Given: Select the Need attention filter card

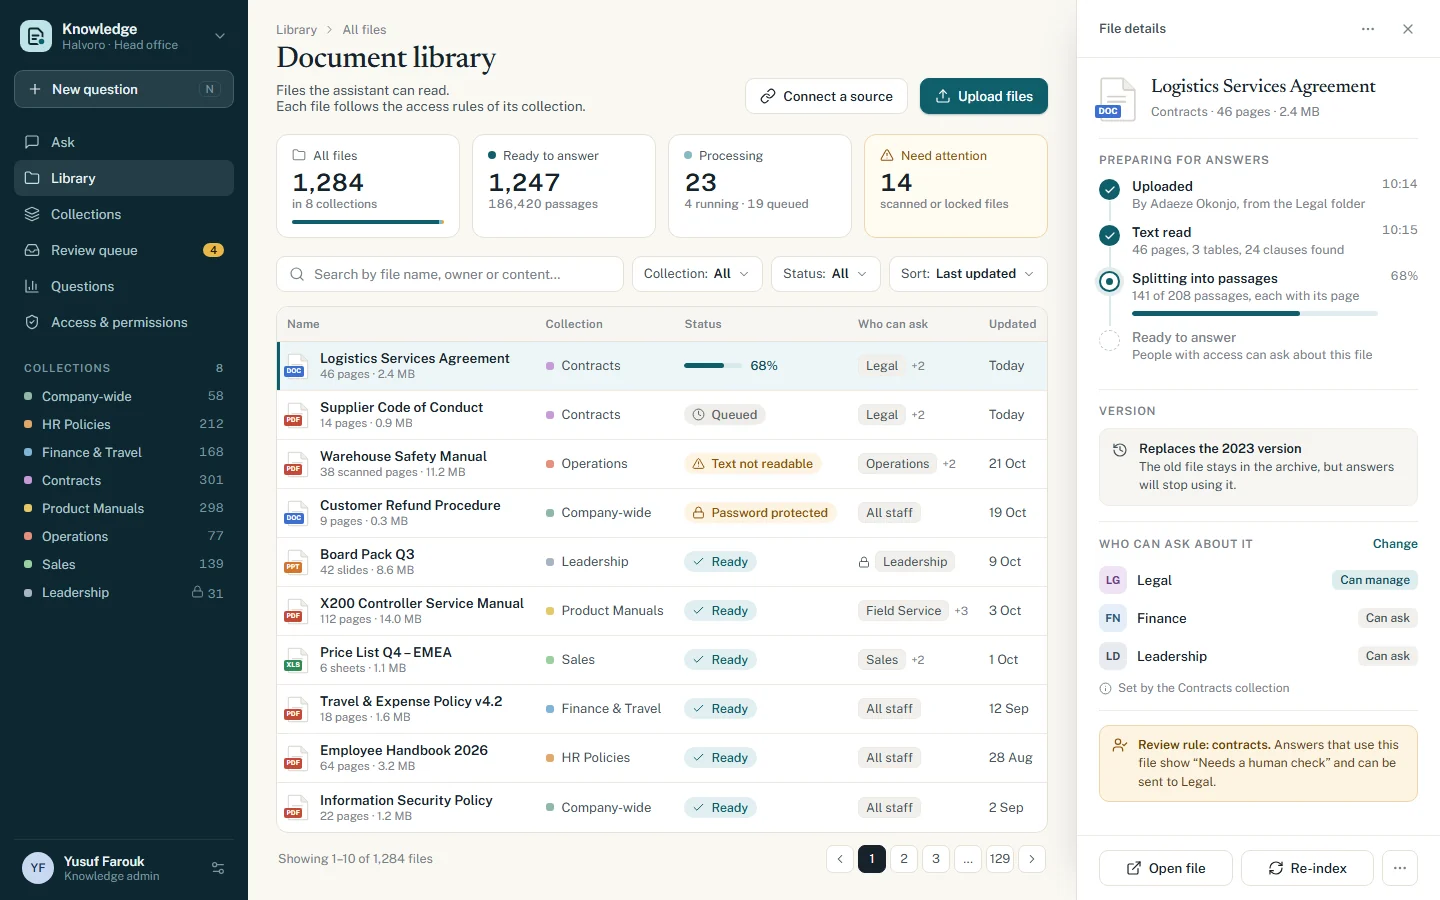Looking at the screenshot, I should coord(956,186).
